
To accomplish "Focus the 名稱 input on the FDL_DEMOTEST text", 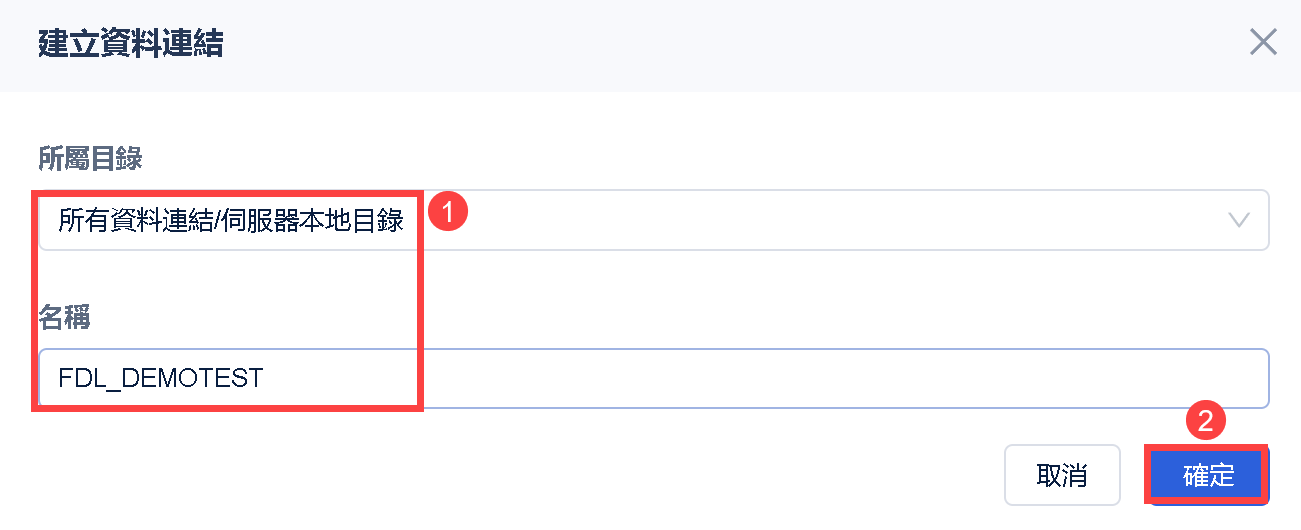I will [x=160, y=378].
